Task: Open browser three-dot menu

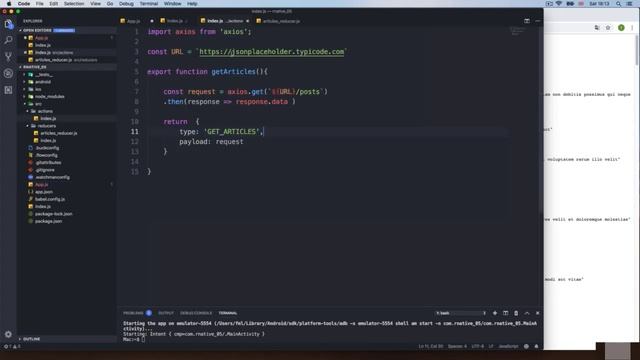Action: click(632, 27)
